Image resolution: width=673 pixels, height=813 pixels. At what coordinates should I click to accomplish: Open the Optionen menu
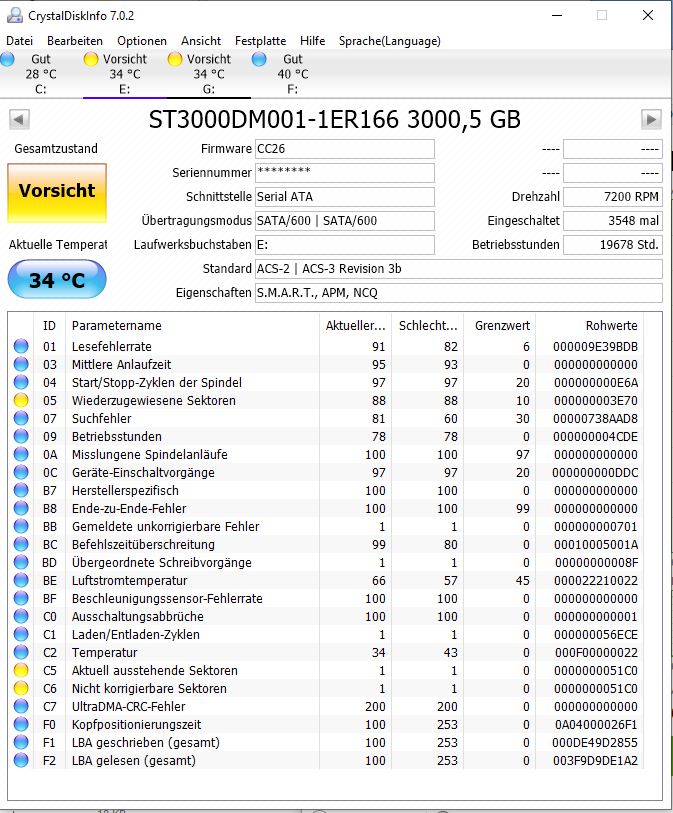(142, 41)
